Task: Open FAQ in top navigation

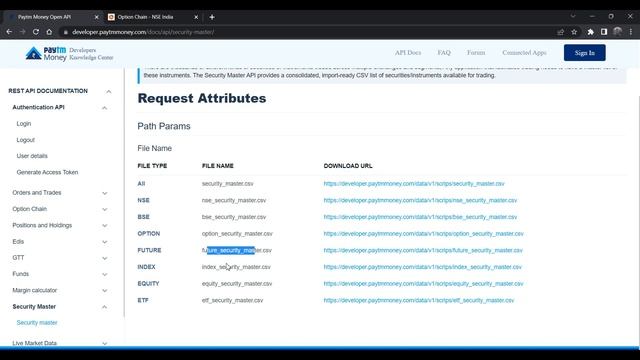Action: (444, 53)
